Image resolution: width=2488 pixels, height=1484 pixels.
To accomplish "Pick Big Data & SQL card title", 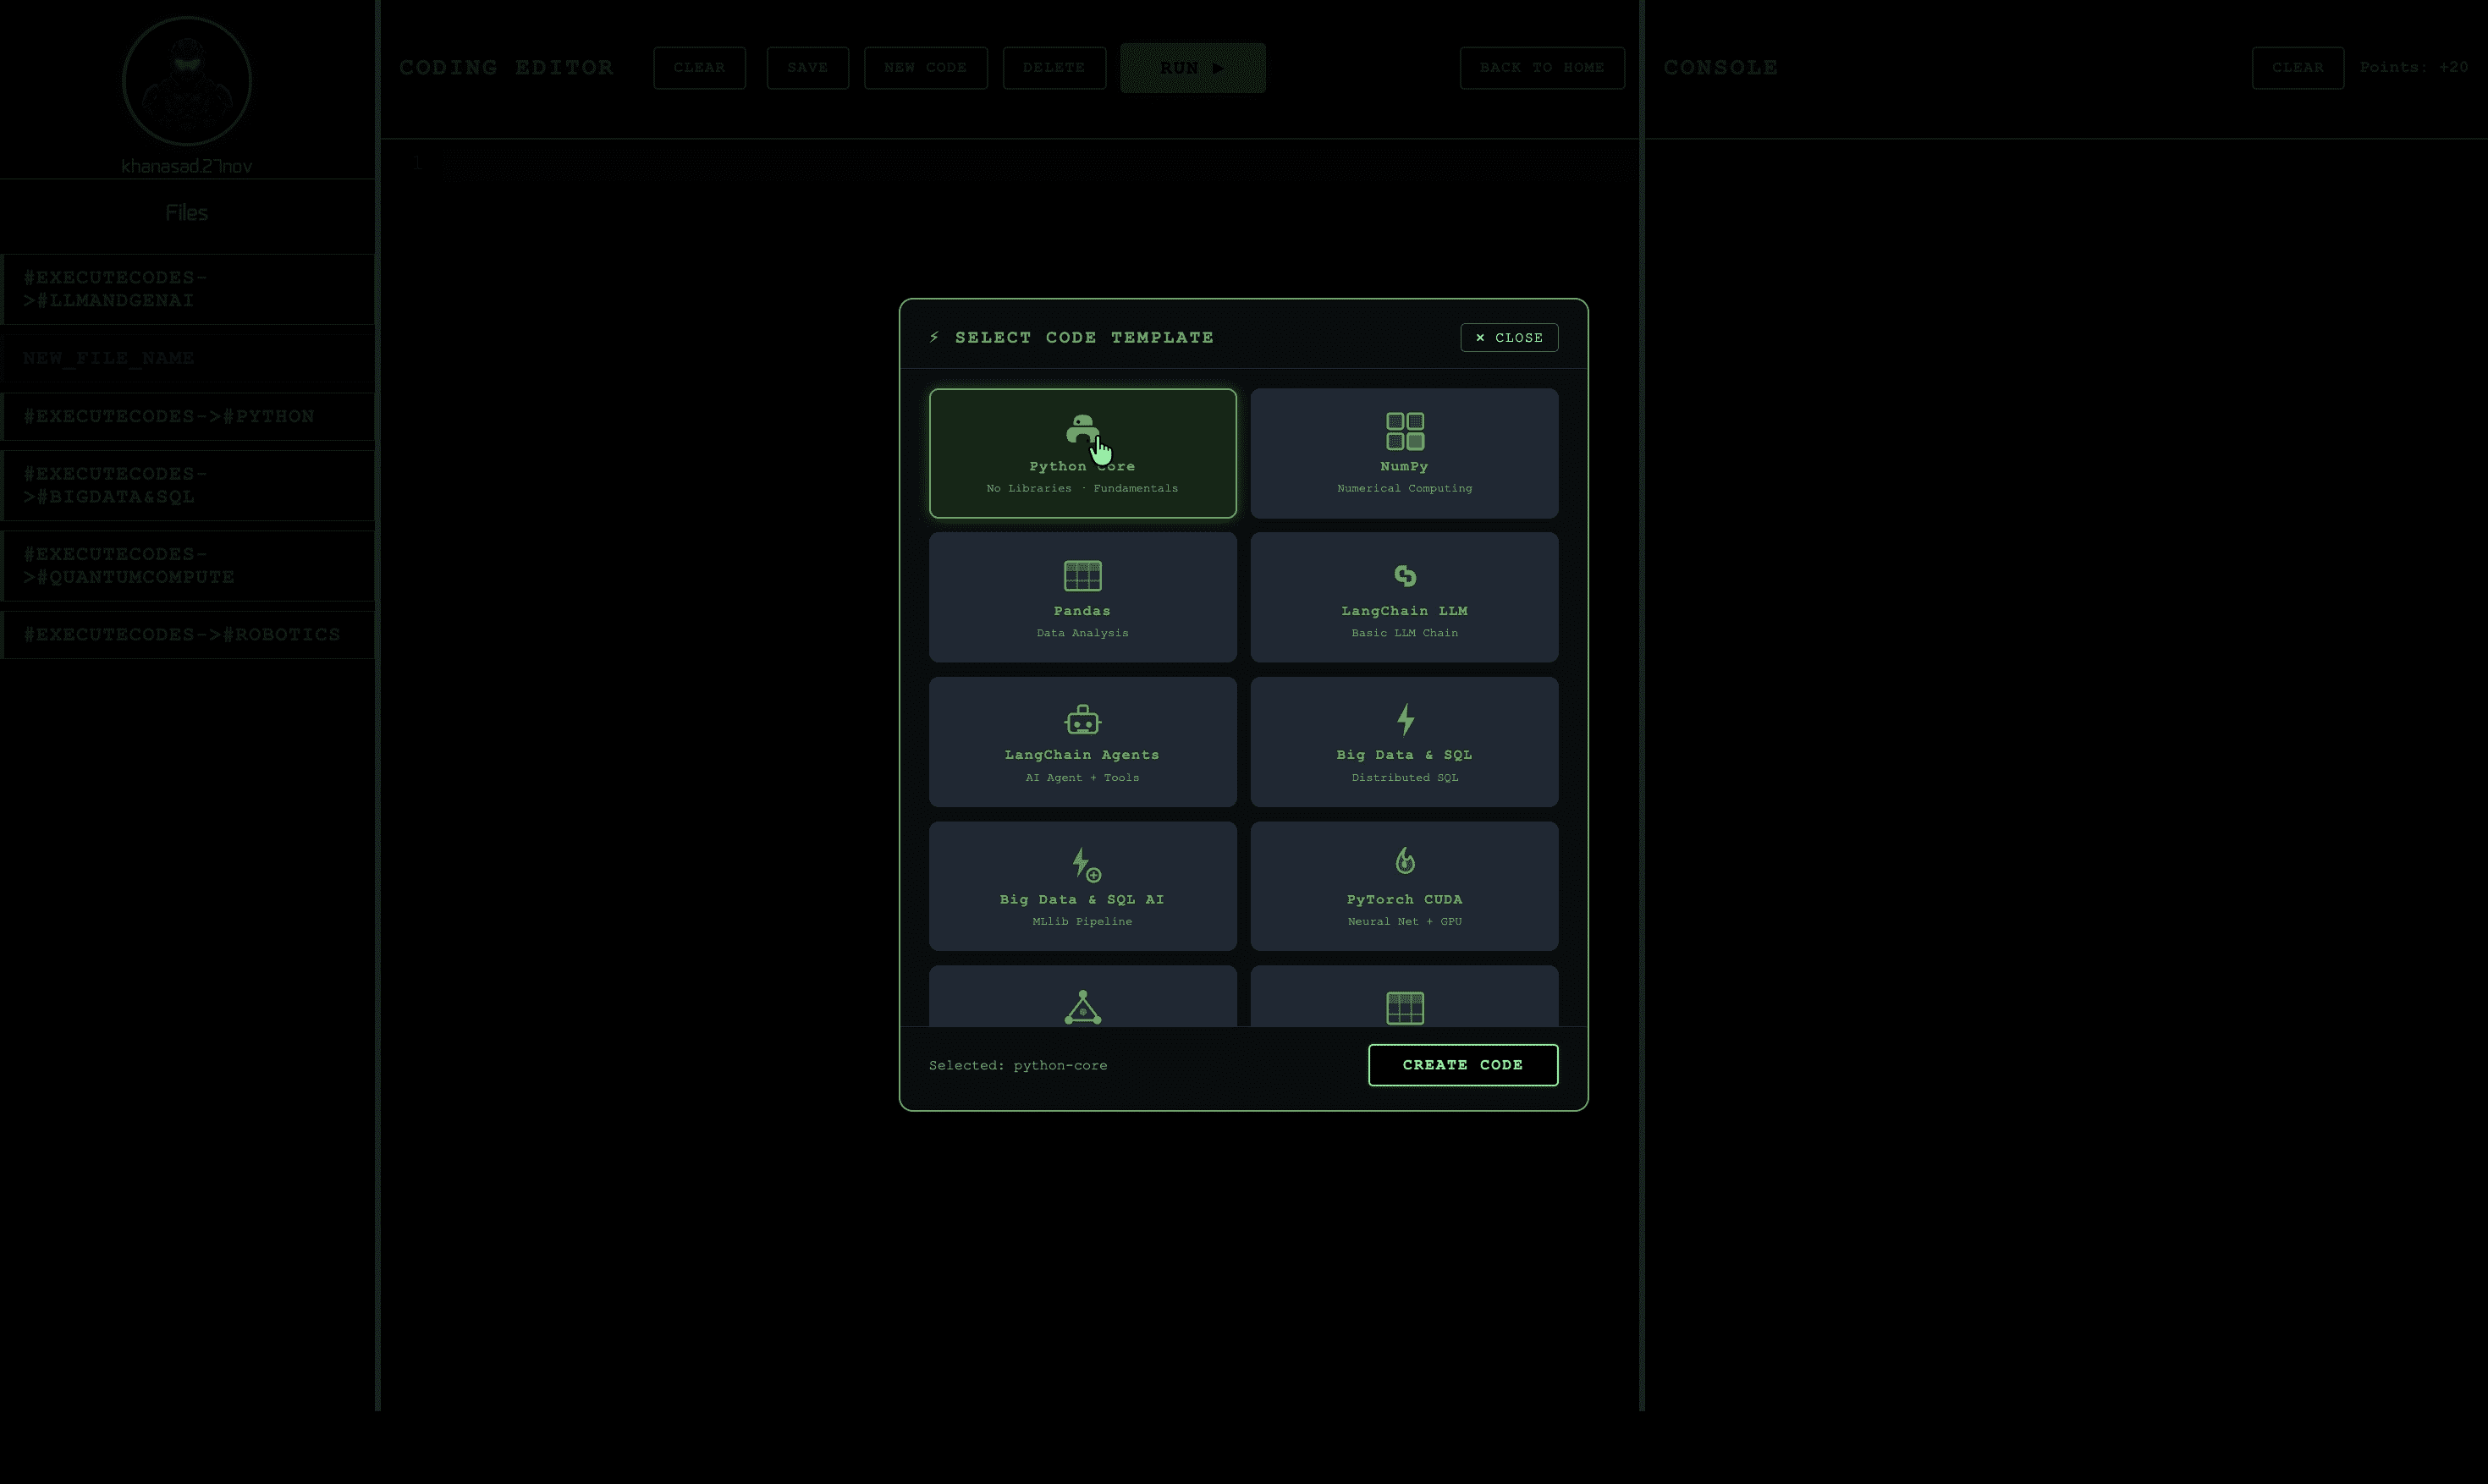I will click(1404, 755).
